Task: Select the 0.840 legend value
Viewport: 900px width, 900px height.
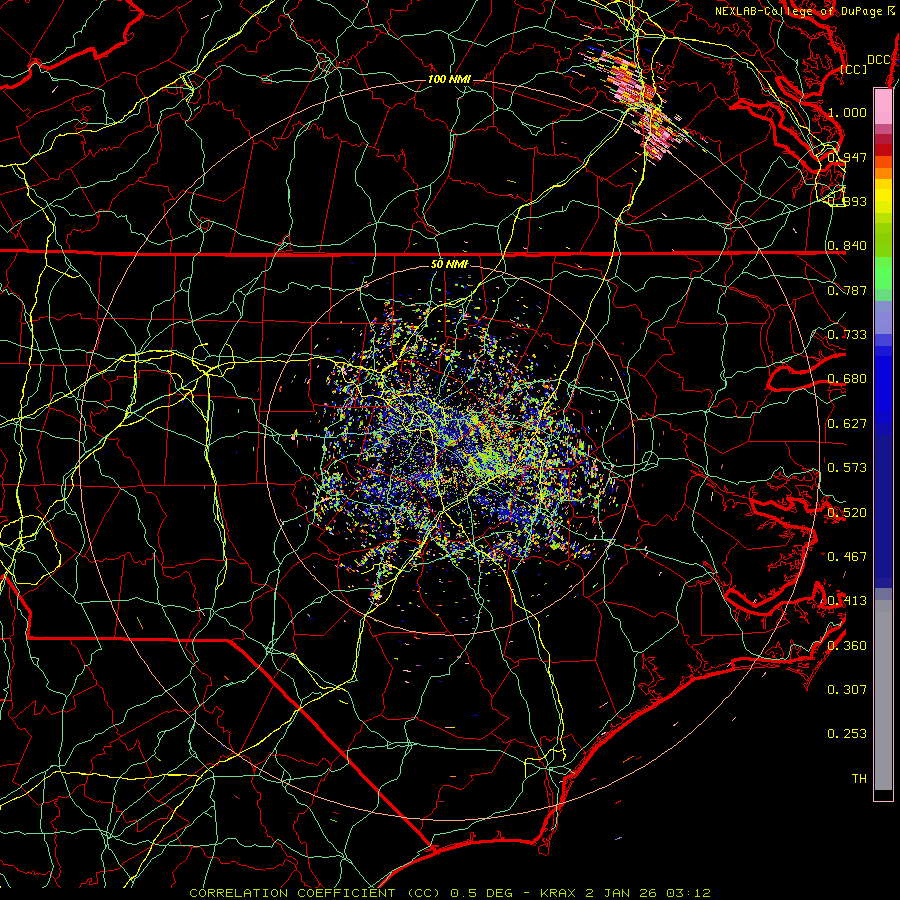Action: pyautogui.click(x=847, y=246)
